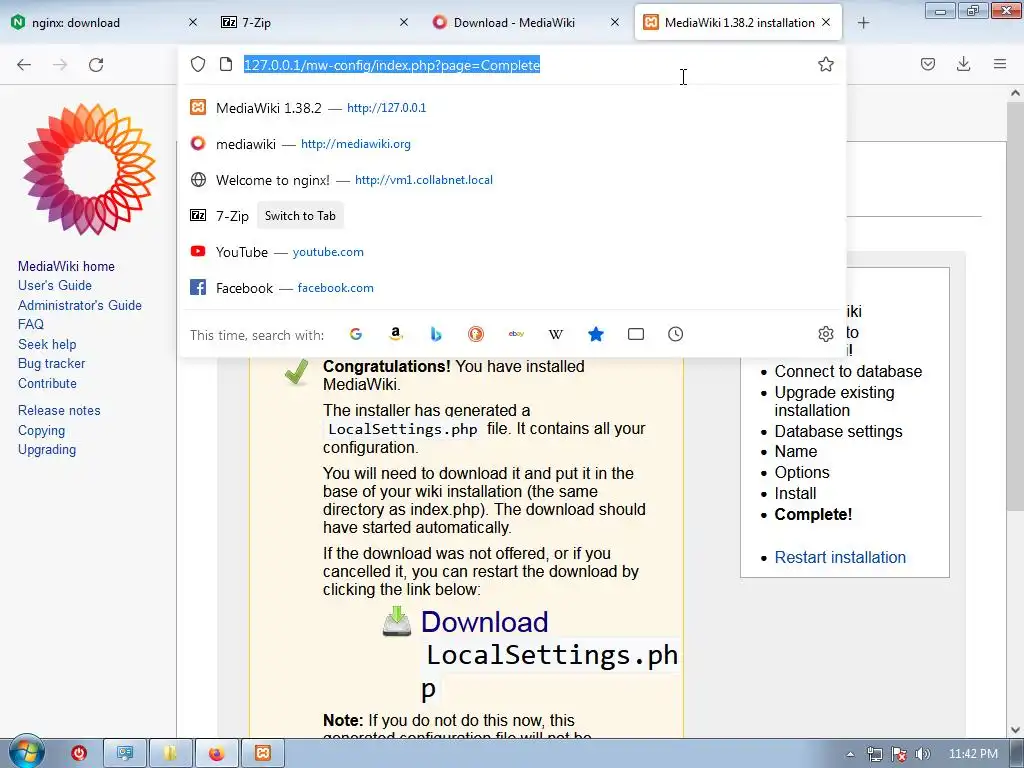Open the folder icon in the taskbar
The image size is (1024, 768).
pyautogui.click(x=170, y=754)
